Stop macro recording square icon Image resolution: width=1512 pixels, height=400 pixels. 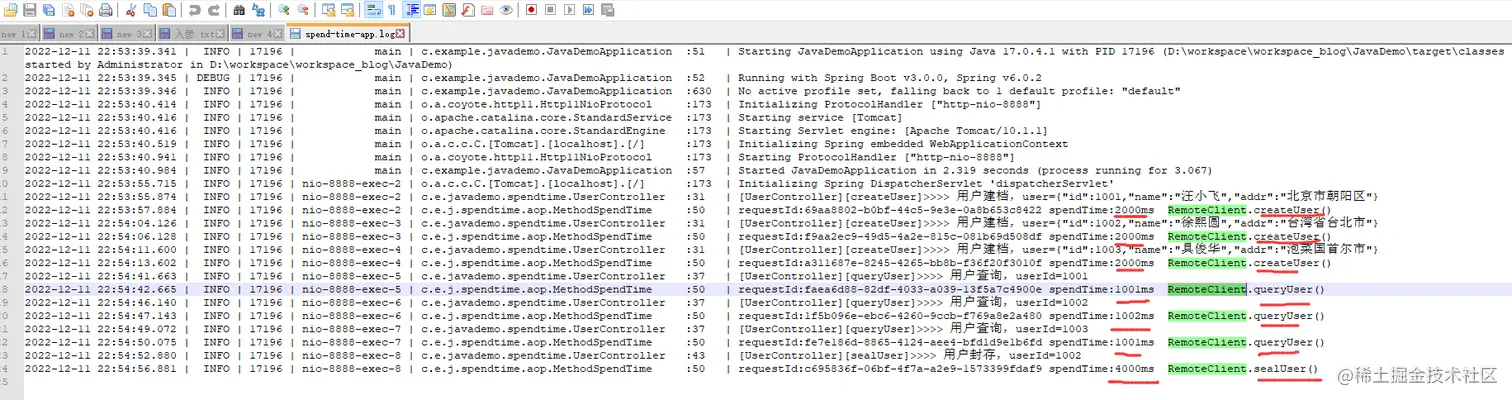click(x=550, y=10)
